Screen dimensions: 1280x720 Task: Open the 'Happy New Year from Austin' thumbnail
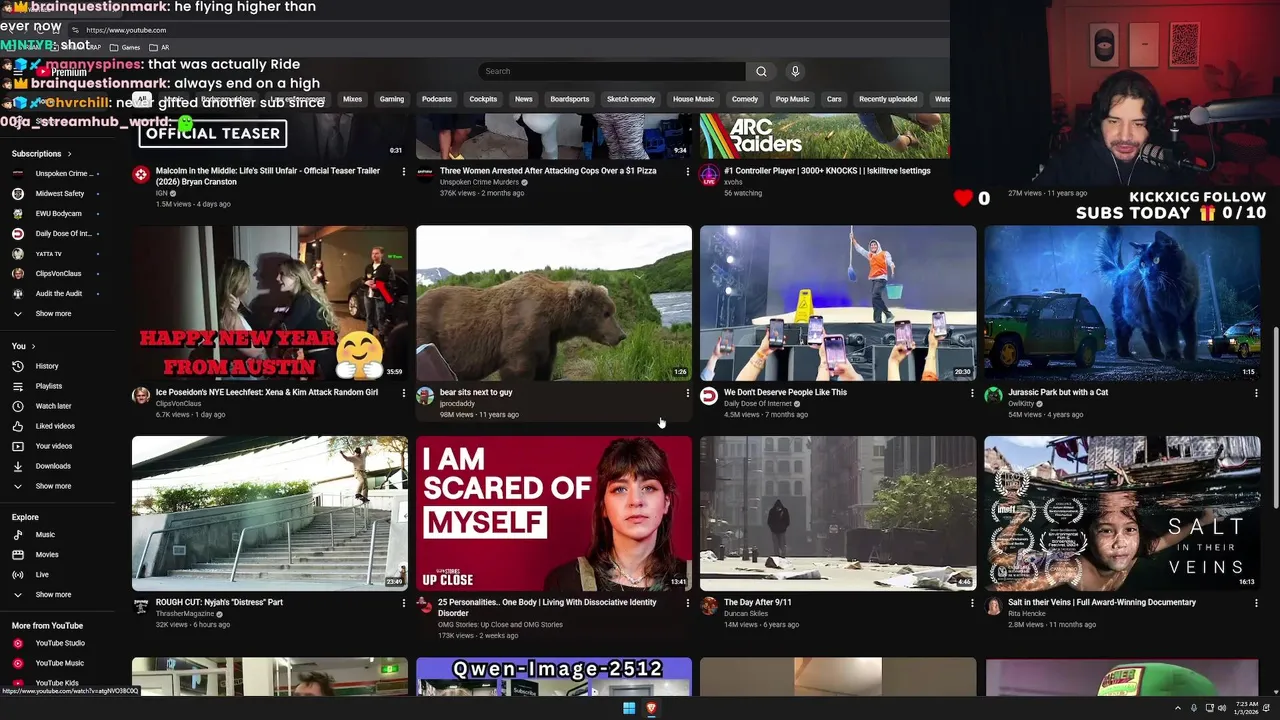pyautogui.click(x=270, y=303)
